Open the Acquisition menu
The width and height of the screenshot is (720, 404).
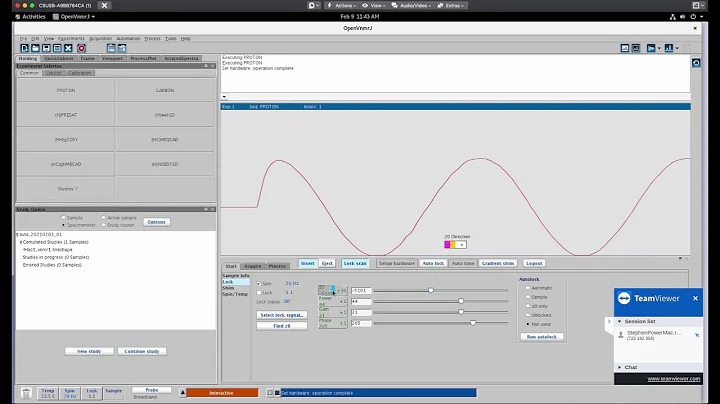point(101,39)
